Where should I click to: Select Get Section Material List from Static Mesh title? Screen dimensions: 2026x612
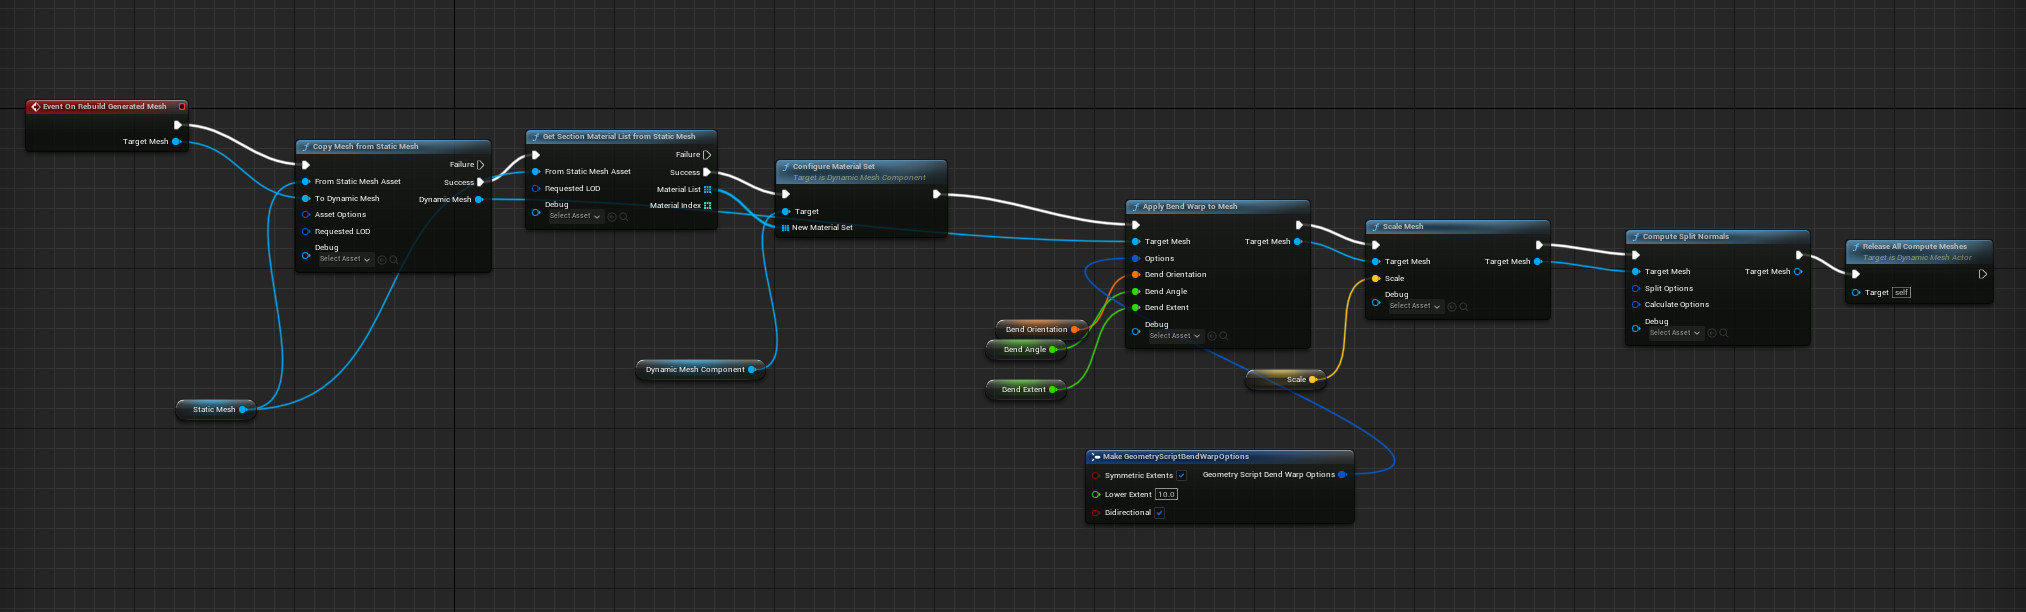point(619,136)
